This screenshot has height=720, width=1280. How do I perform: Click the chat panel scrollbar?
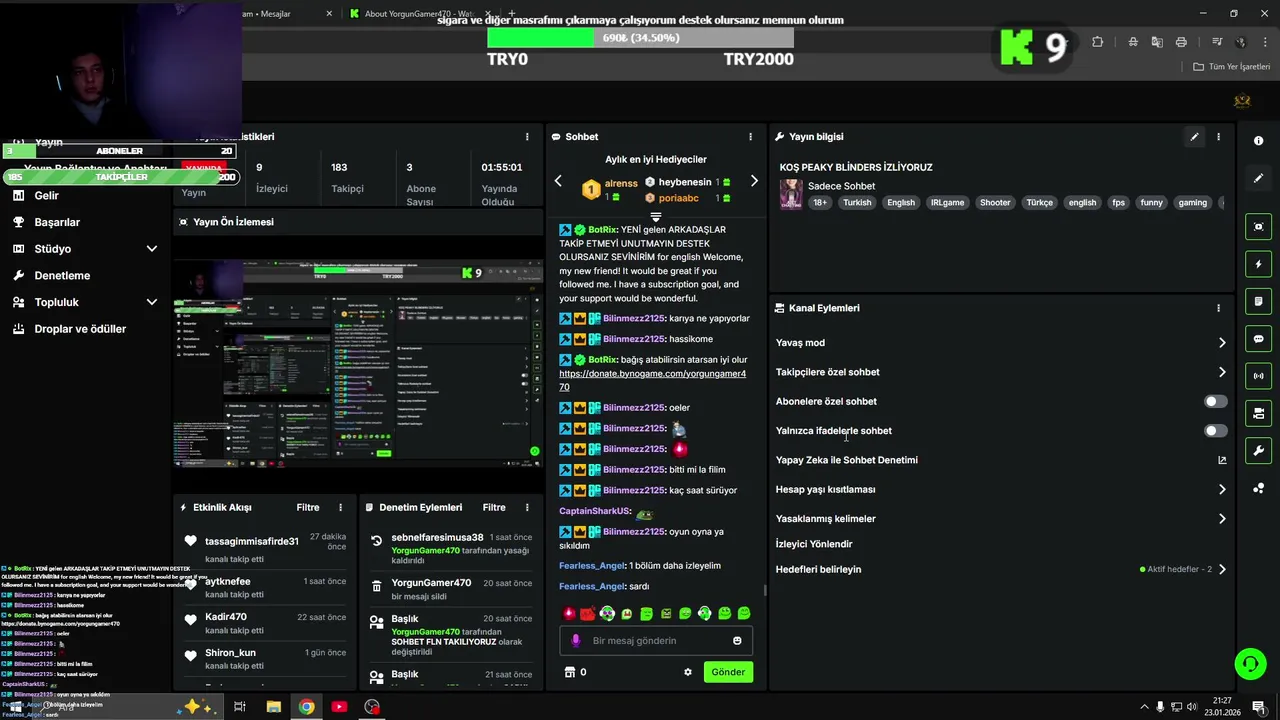click(x=765, y=591)
